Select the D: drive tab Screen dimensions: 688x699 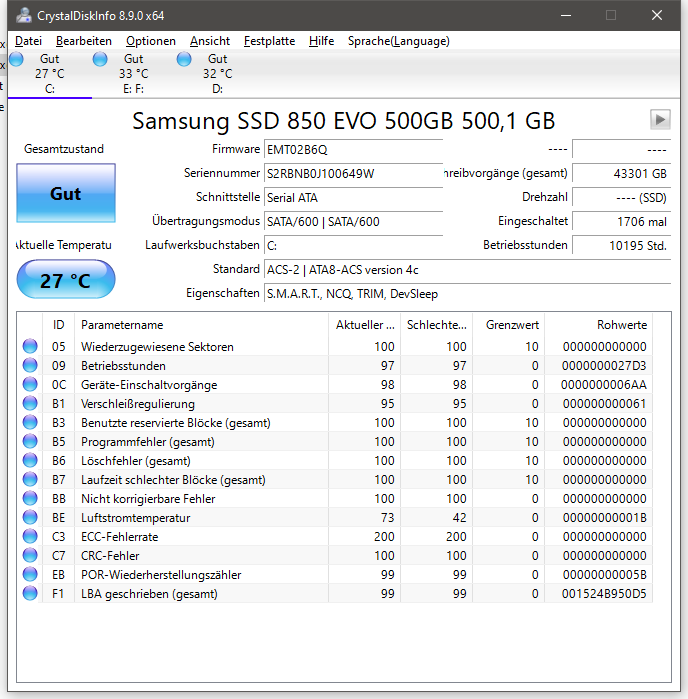click(x=217, y=74)
